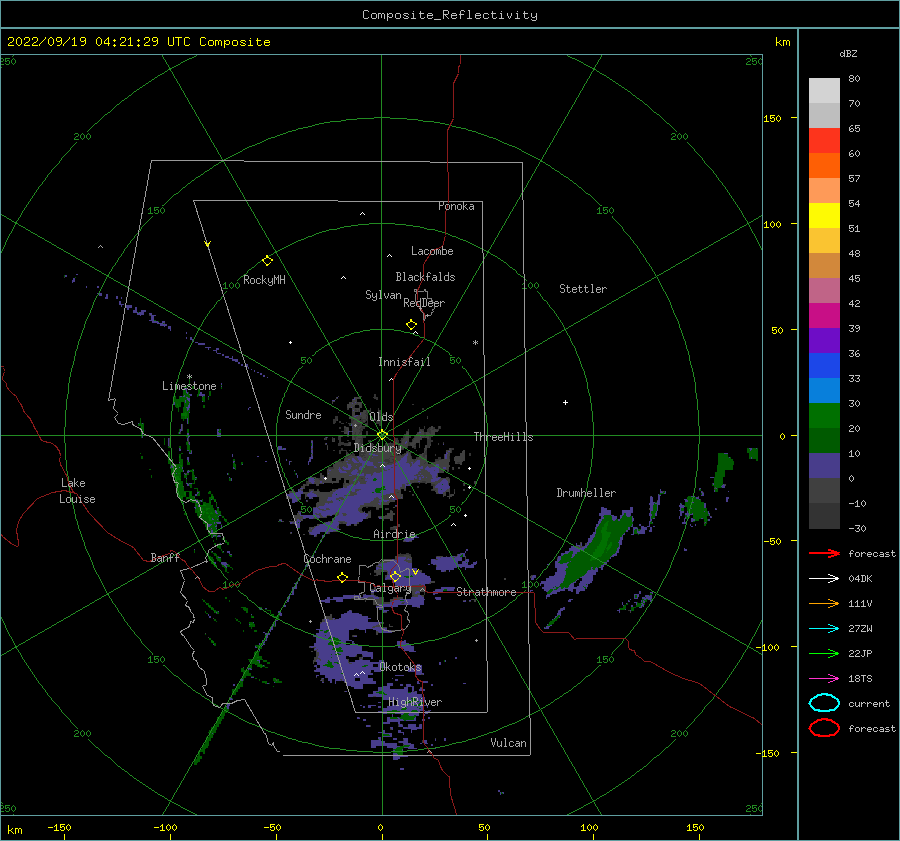Click the Limestone label
Image resolution: width=900 pixels, height=841 pixels.
[189, 386]
